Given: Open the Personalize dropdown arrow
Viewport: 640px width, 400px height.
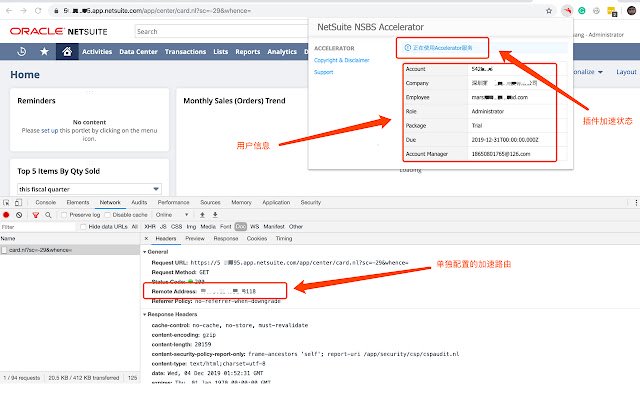Looking at the screenshot, I should (x=600, y=72).
